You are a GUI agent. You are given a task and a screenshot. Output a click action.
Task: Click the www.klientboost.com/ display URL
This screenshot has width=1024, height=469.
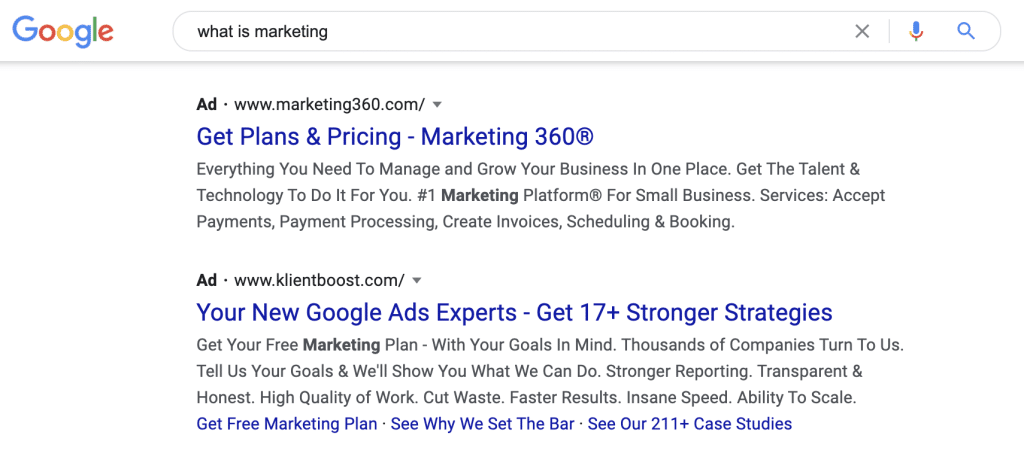pos(319,280)
